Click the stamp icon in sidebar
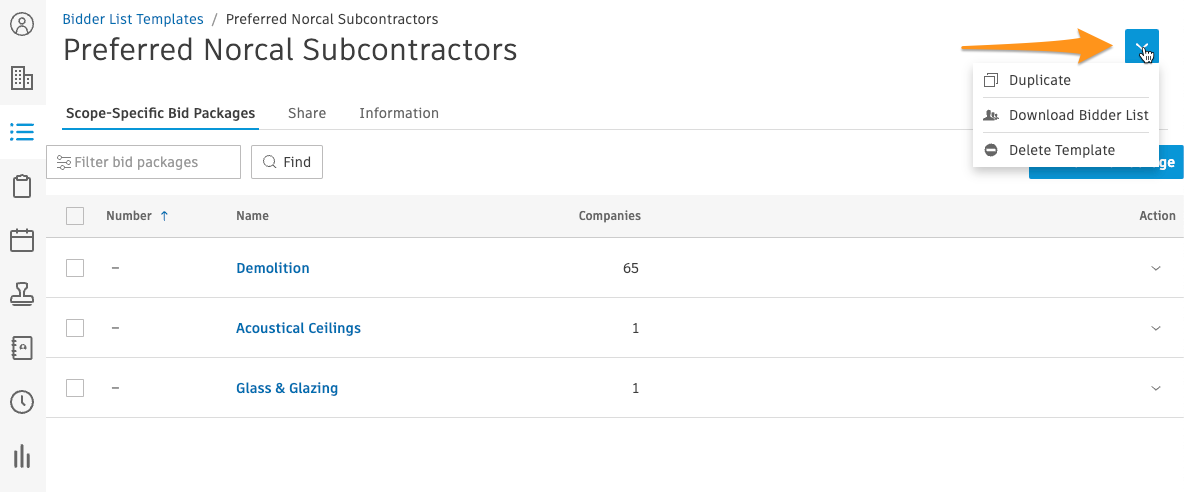1184x492 pixels. point(22,294)
